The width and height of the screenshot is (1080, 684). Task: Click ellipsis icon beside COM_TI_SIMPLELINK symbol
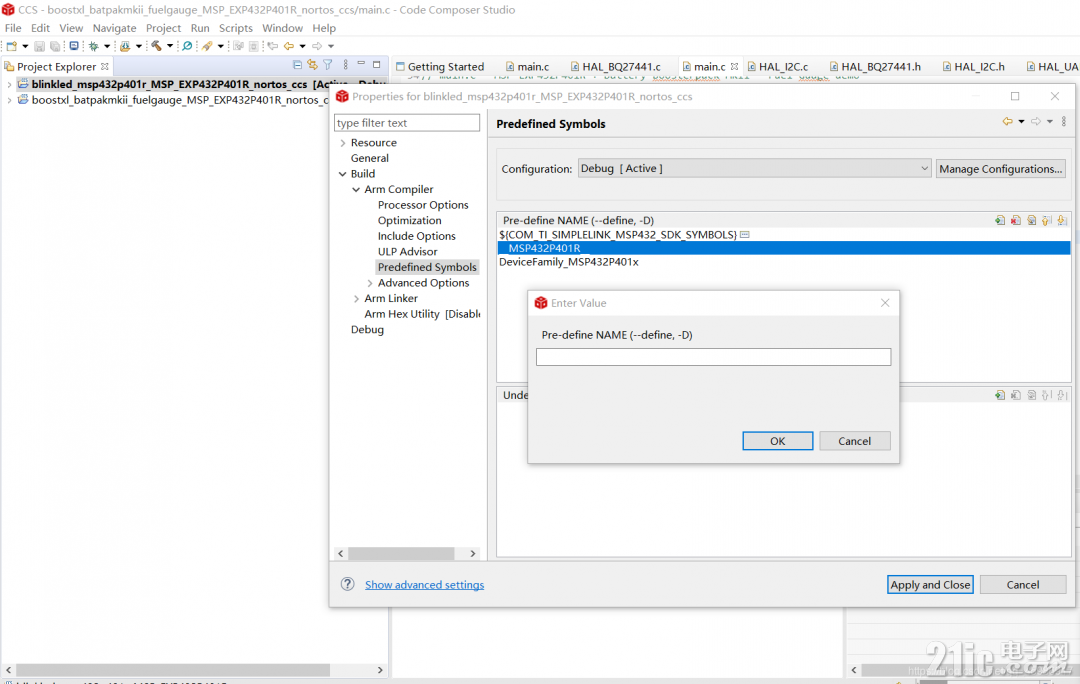[745, 235]
